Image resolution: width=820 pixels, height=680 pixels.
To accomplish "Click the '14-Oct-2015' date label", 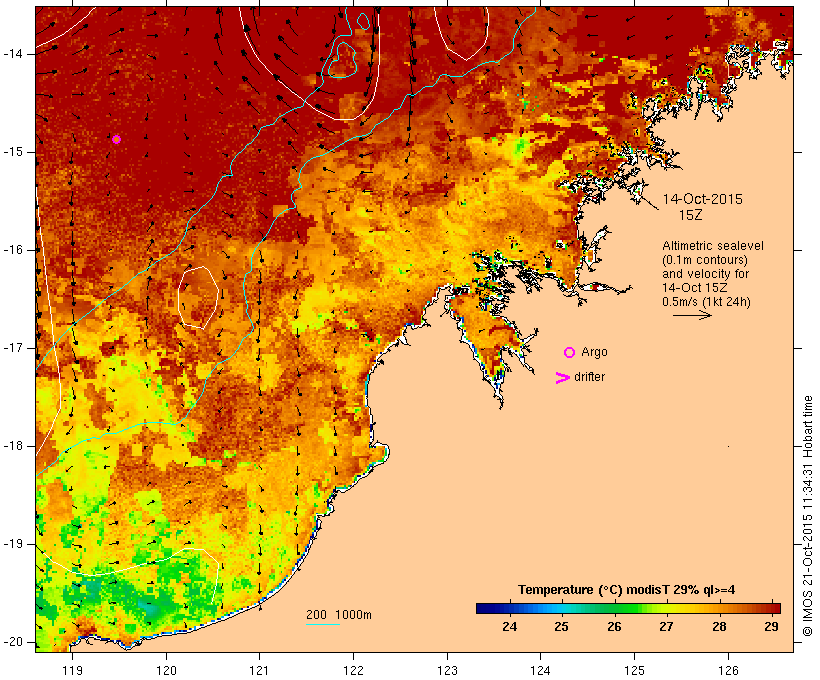I will click(702, 199).
